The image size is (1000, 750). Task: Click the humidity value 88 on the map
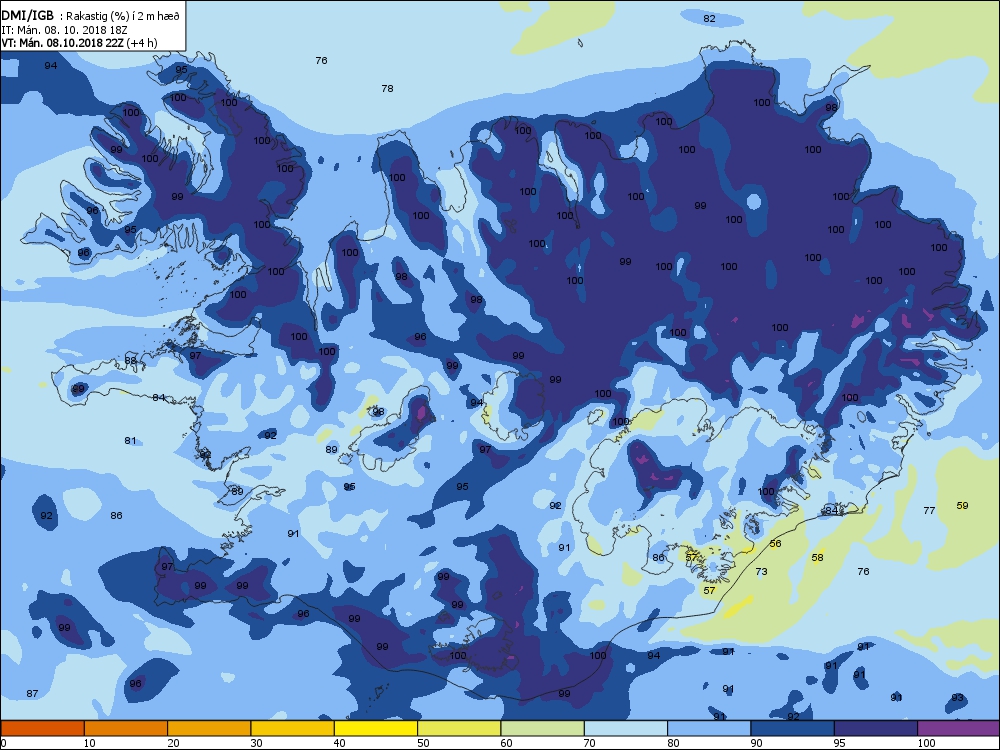click(130, 361)
